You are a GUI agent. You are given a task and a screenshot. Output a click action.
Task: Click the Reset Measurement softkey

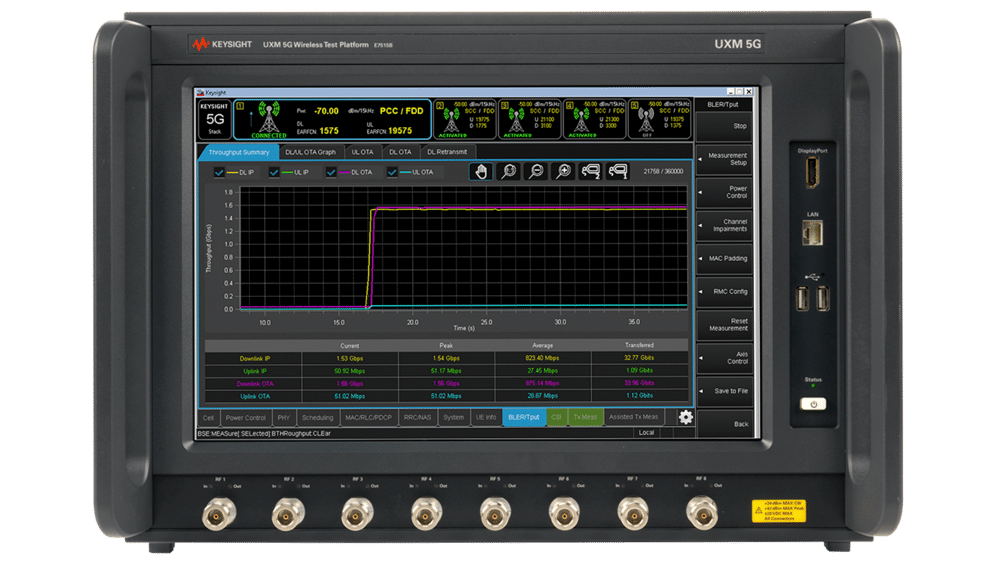[x=724, y=325]
